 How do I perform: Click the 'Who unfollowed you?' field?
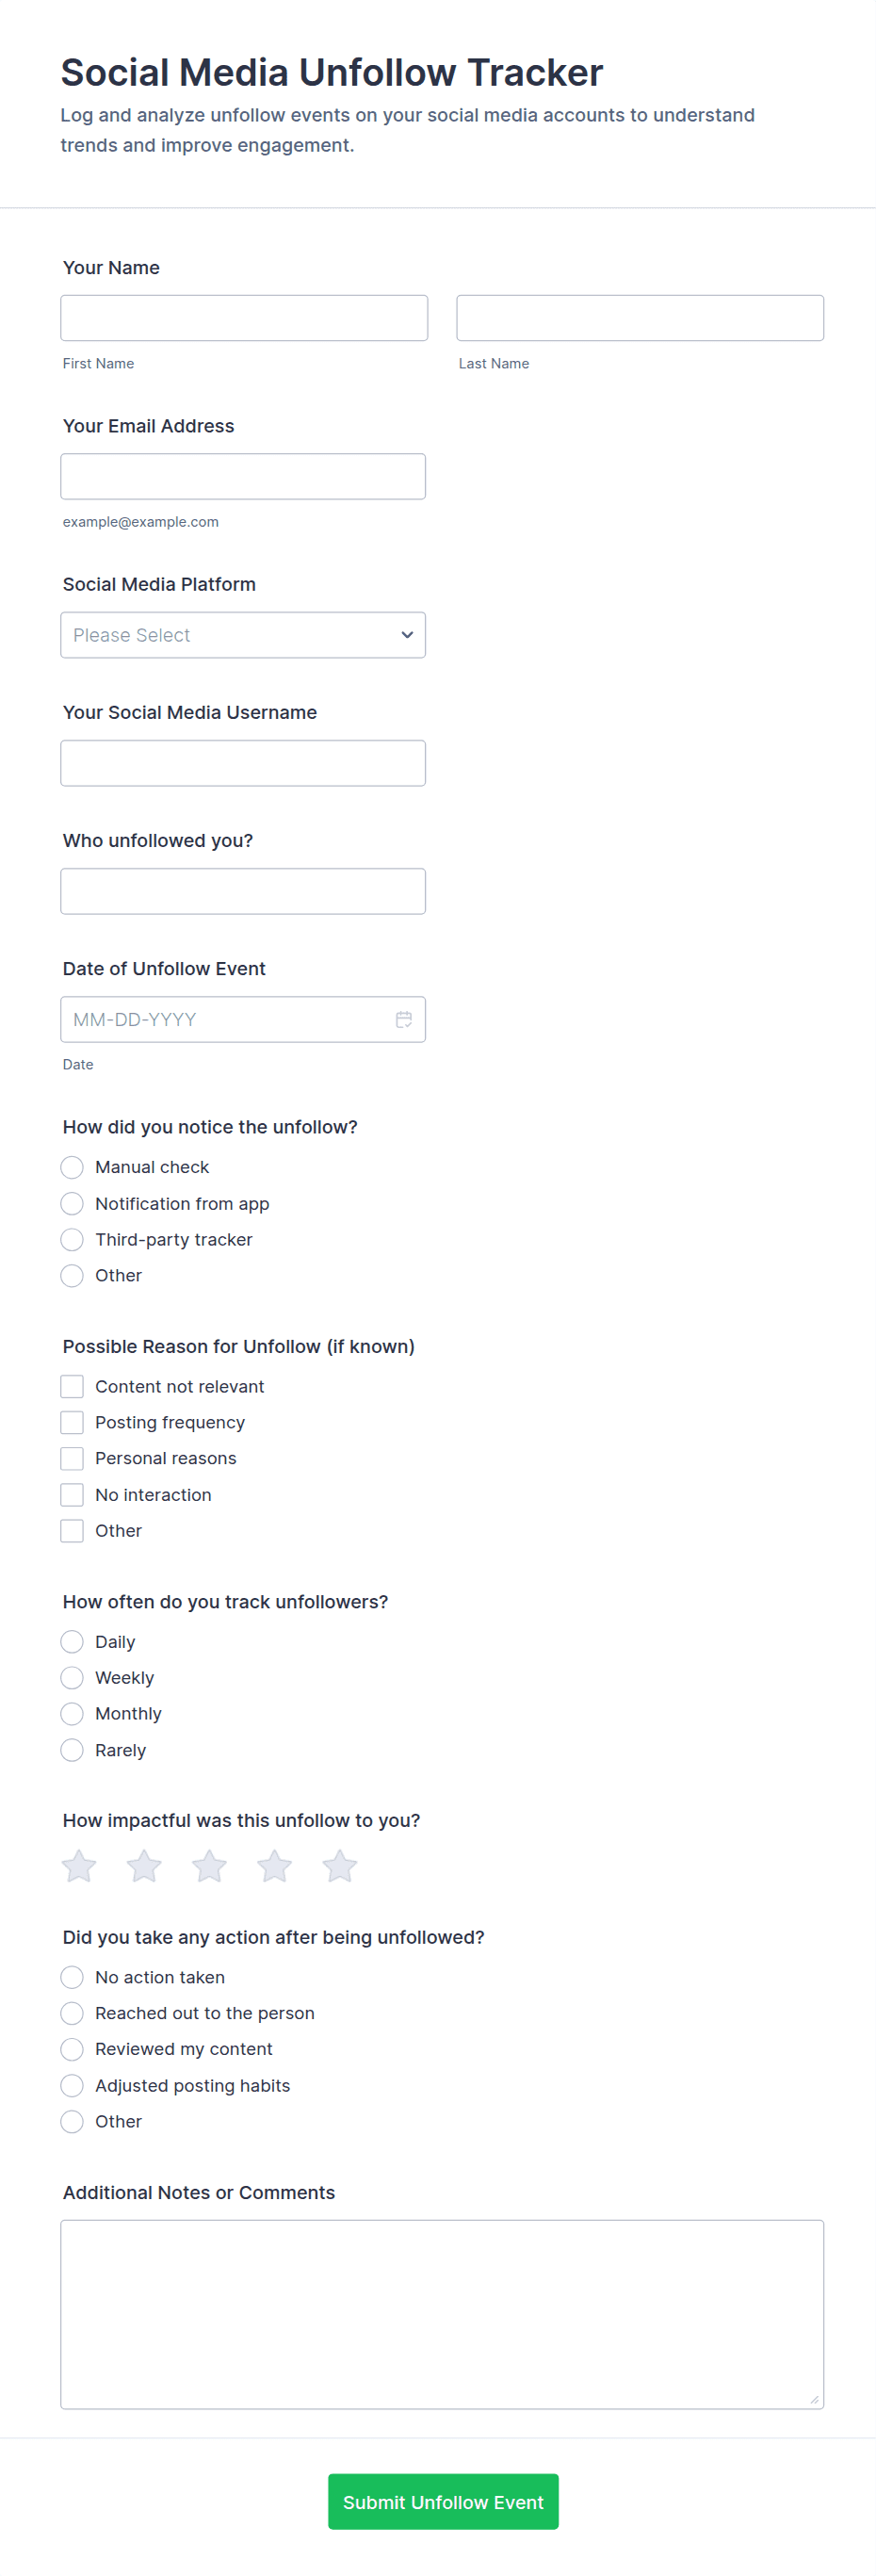point(243,891)
